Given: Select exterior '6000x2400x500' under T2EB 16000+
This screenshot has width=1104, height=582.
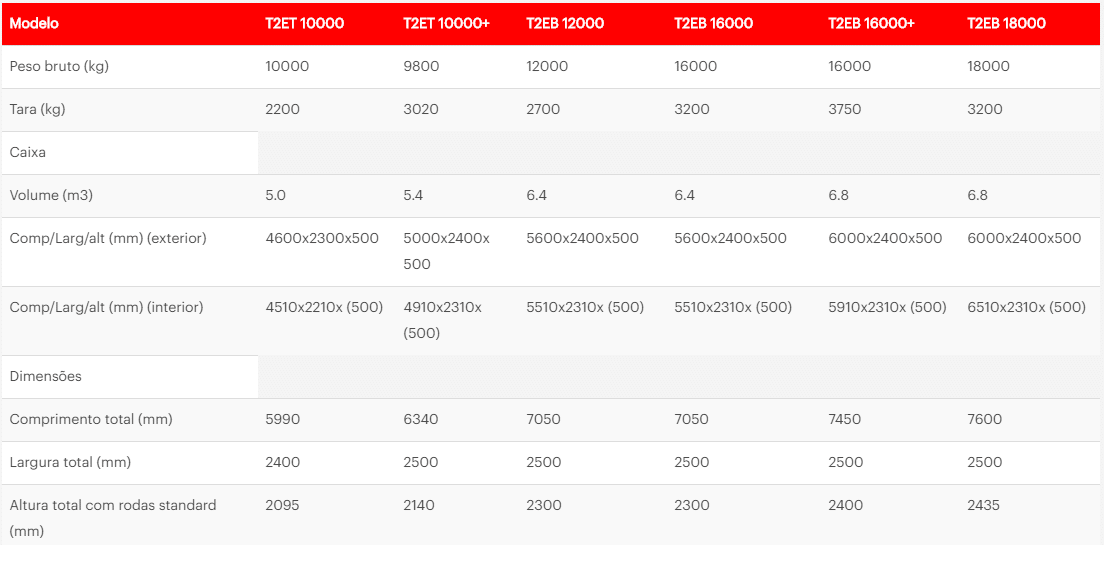Looking at the screenshot, I should pos(885,238).
